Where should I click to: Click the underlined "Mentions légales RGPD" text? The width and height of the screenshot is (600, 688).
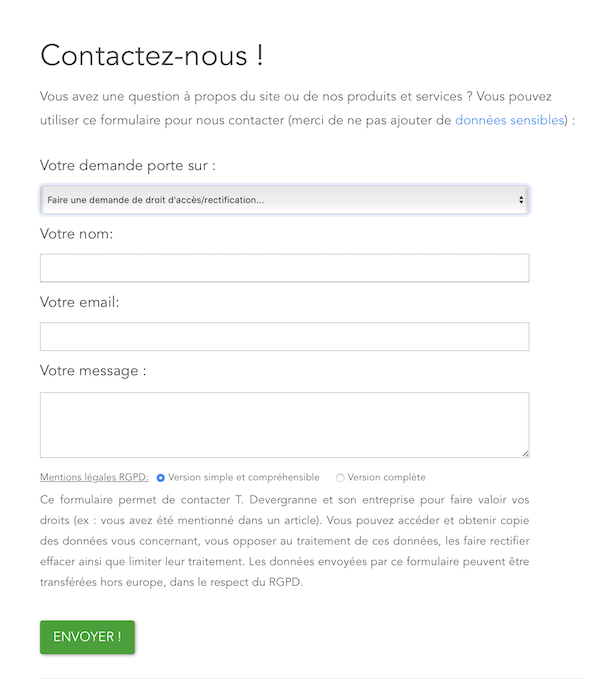(94, 477)
